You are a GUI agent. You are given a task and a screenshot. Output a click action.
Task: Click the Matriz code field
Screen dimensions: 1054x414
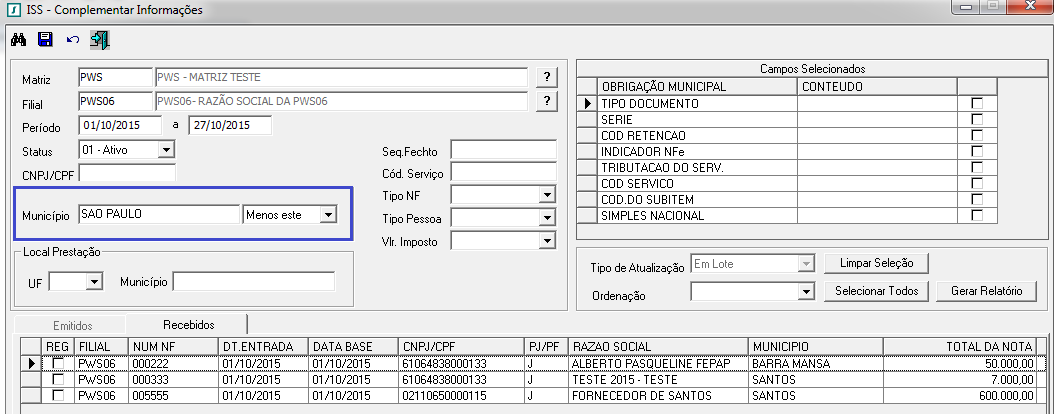(116, 78)
